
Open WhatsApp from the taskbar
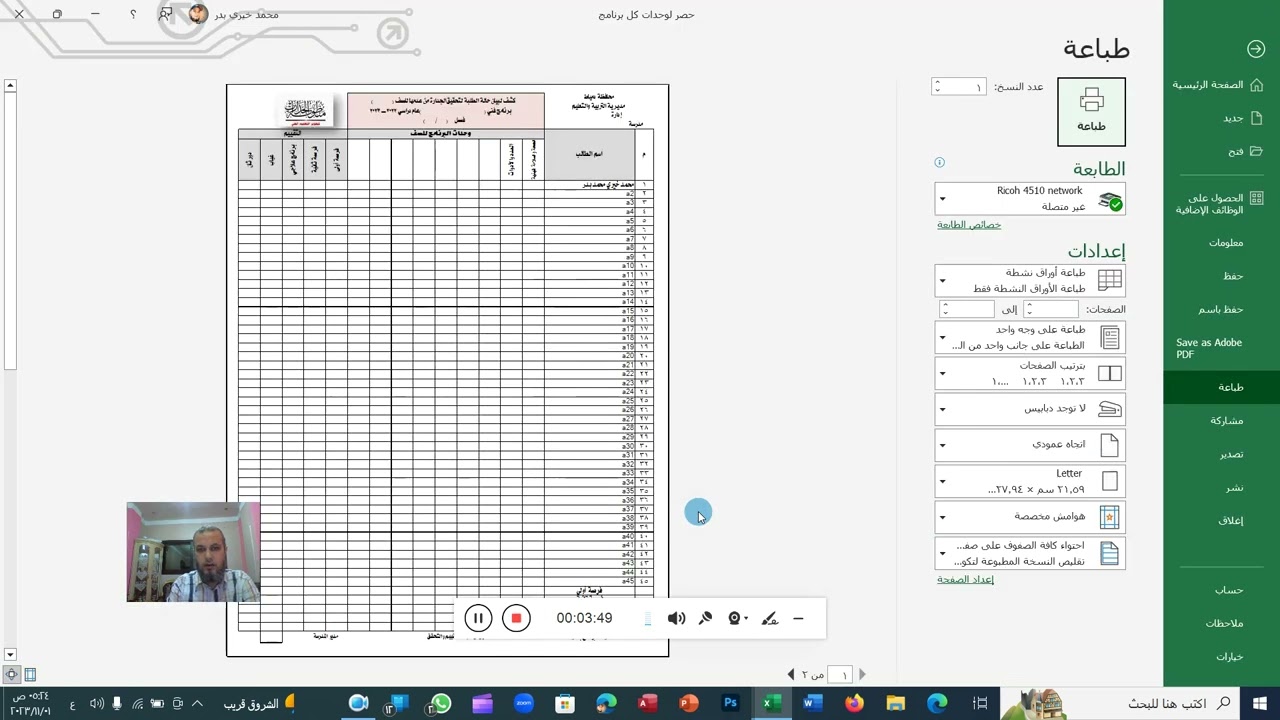[441, 703]
